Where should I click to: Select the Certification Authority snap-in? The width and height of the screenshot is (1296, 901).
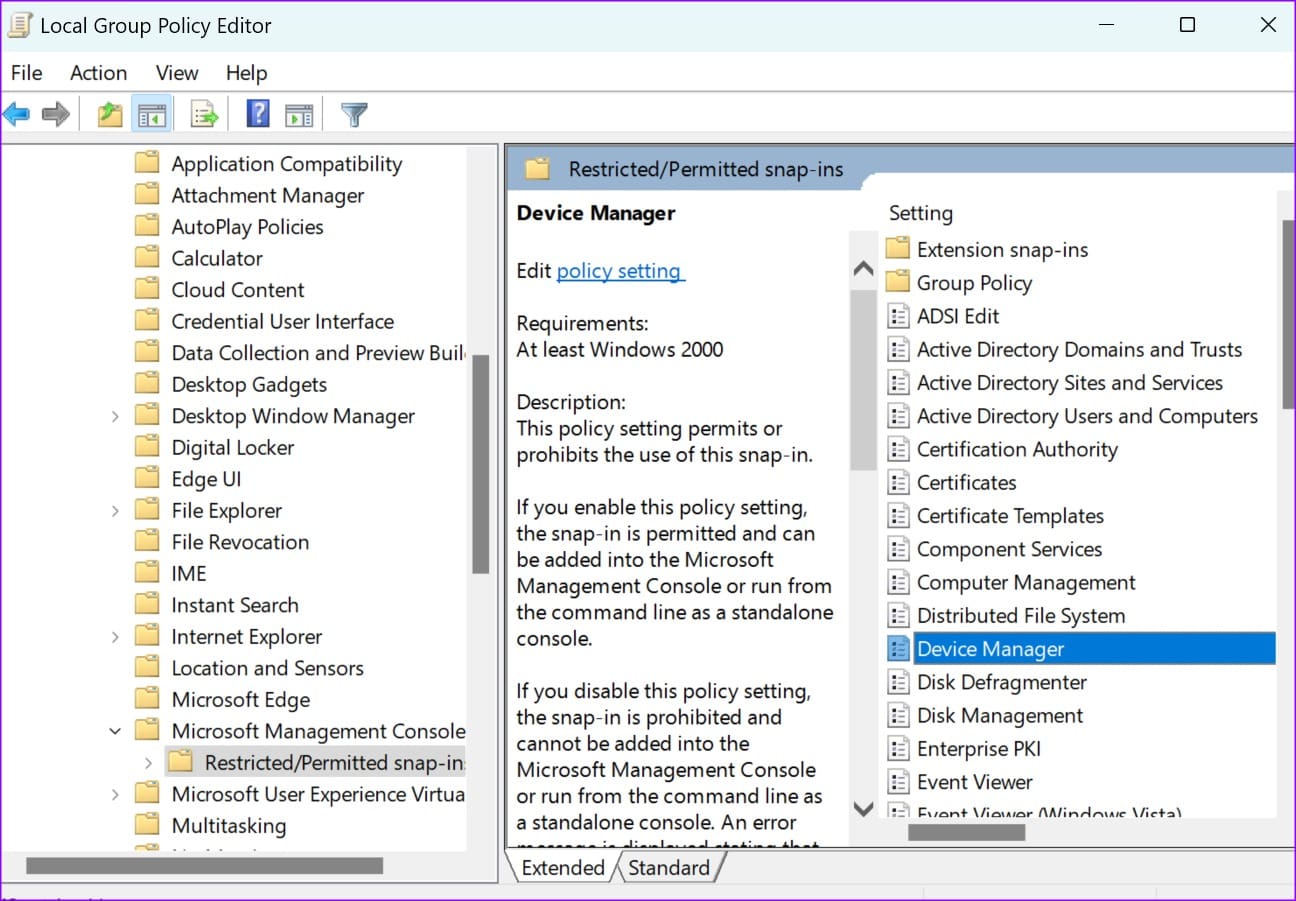click(1017, 449)
